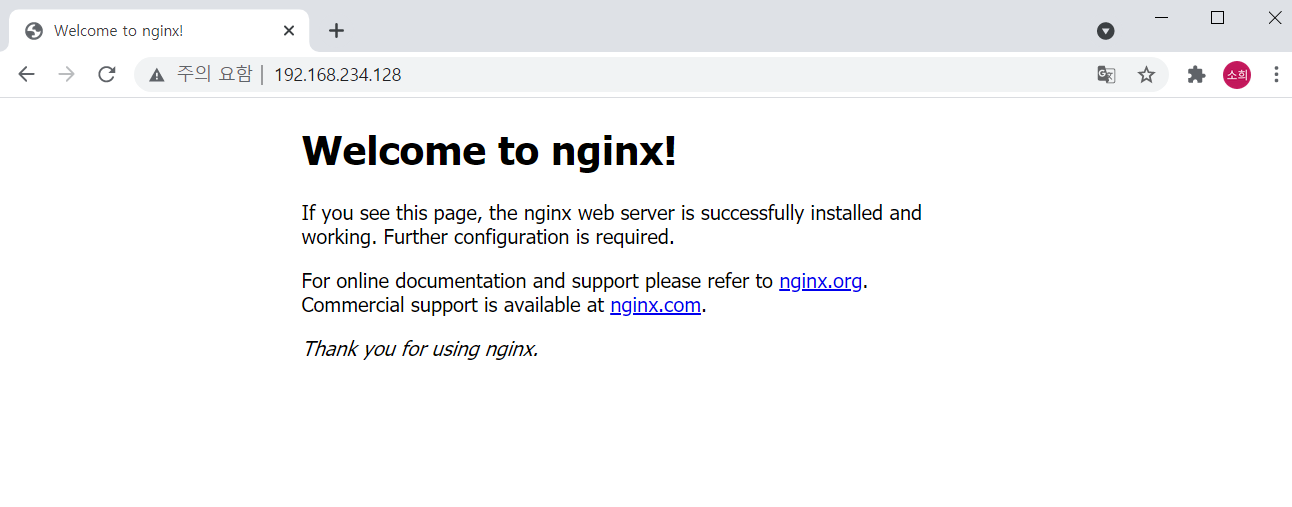Click the 'For online documentation and support' text
The height and width of the screenshot is (507, 1292).
pos(471,281)
